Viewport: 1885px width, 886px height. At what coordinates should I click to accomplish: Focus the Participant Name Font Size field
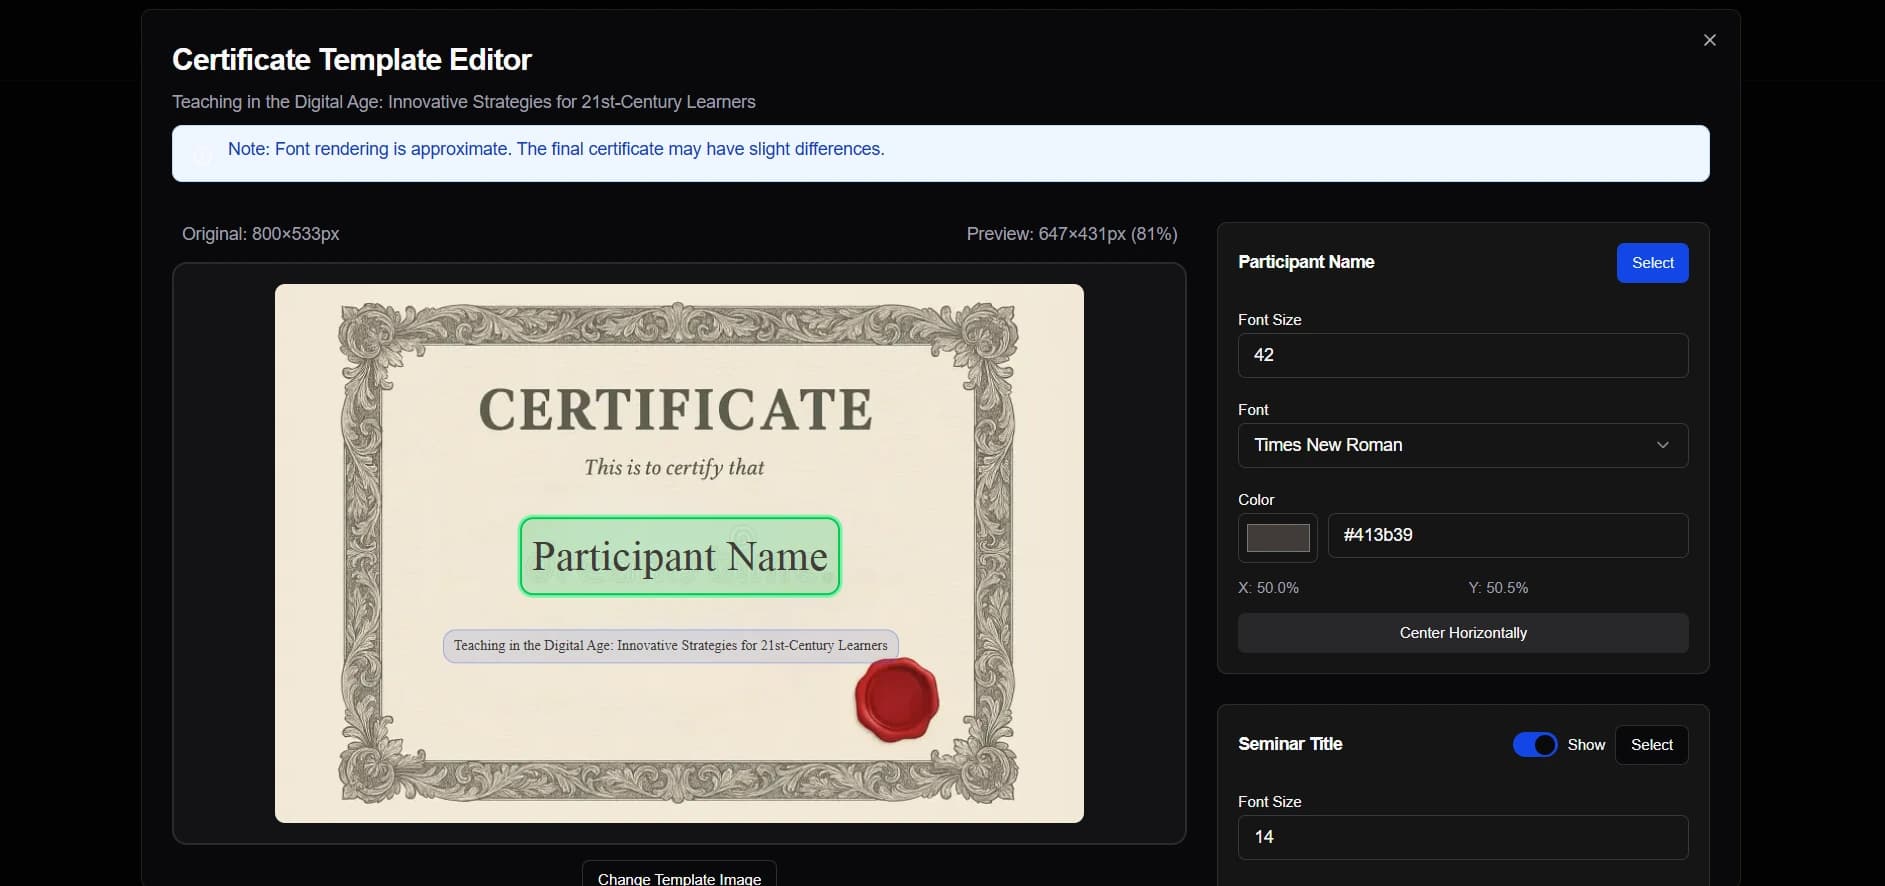pos(1462,355)
